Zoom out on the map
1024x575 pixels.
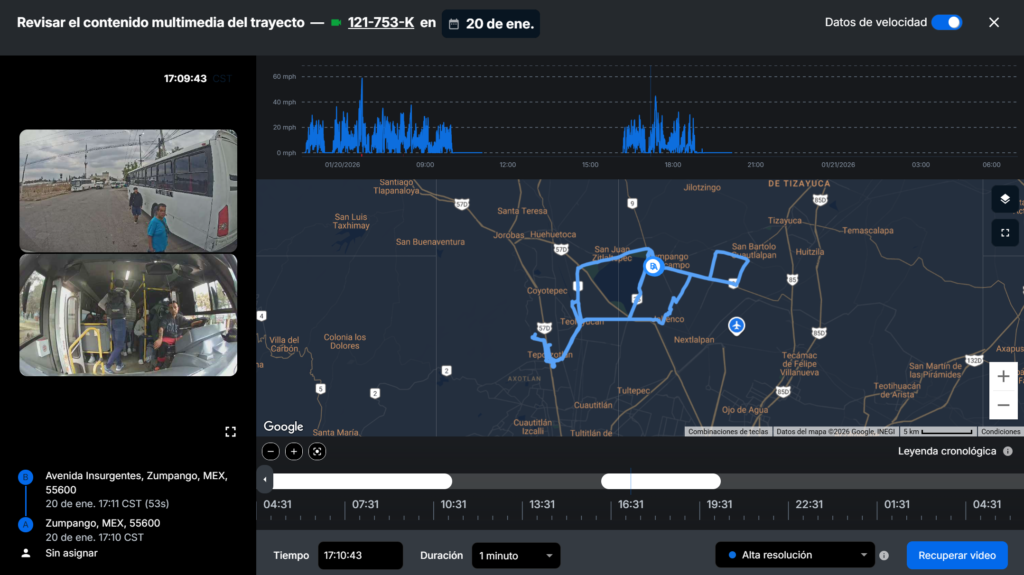click(x=1004, y=405)
